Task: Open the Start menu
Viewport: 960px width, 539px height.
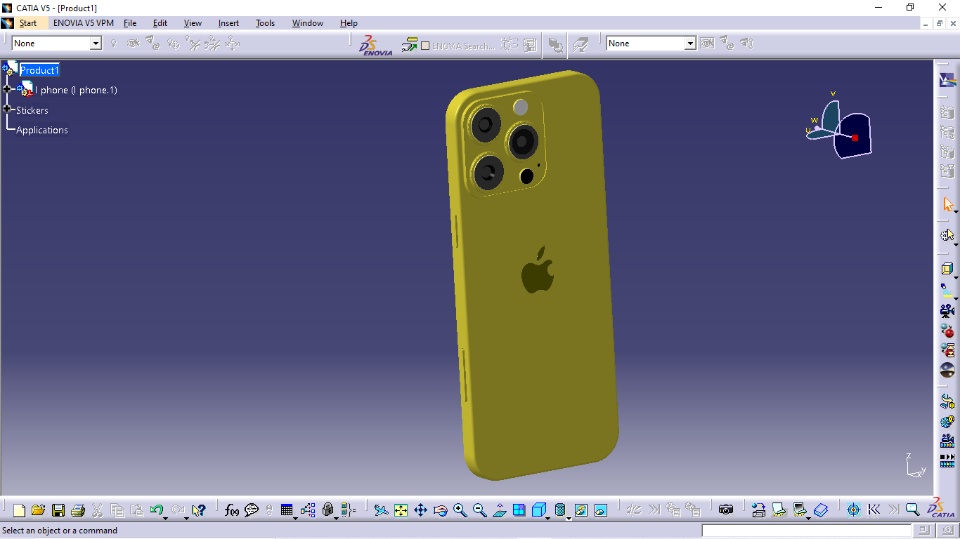Action: coord(28,23)
